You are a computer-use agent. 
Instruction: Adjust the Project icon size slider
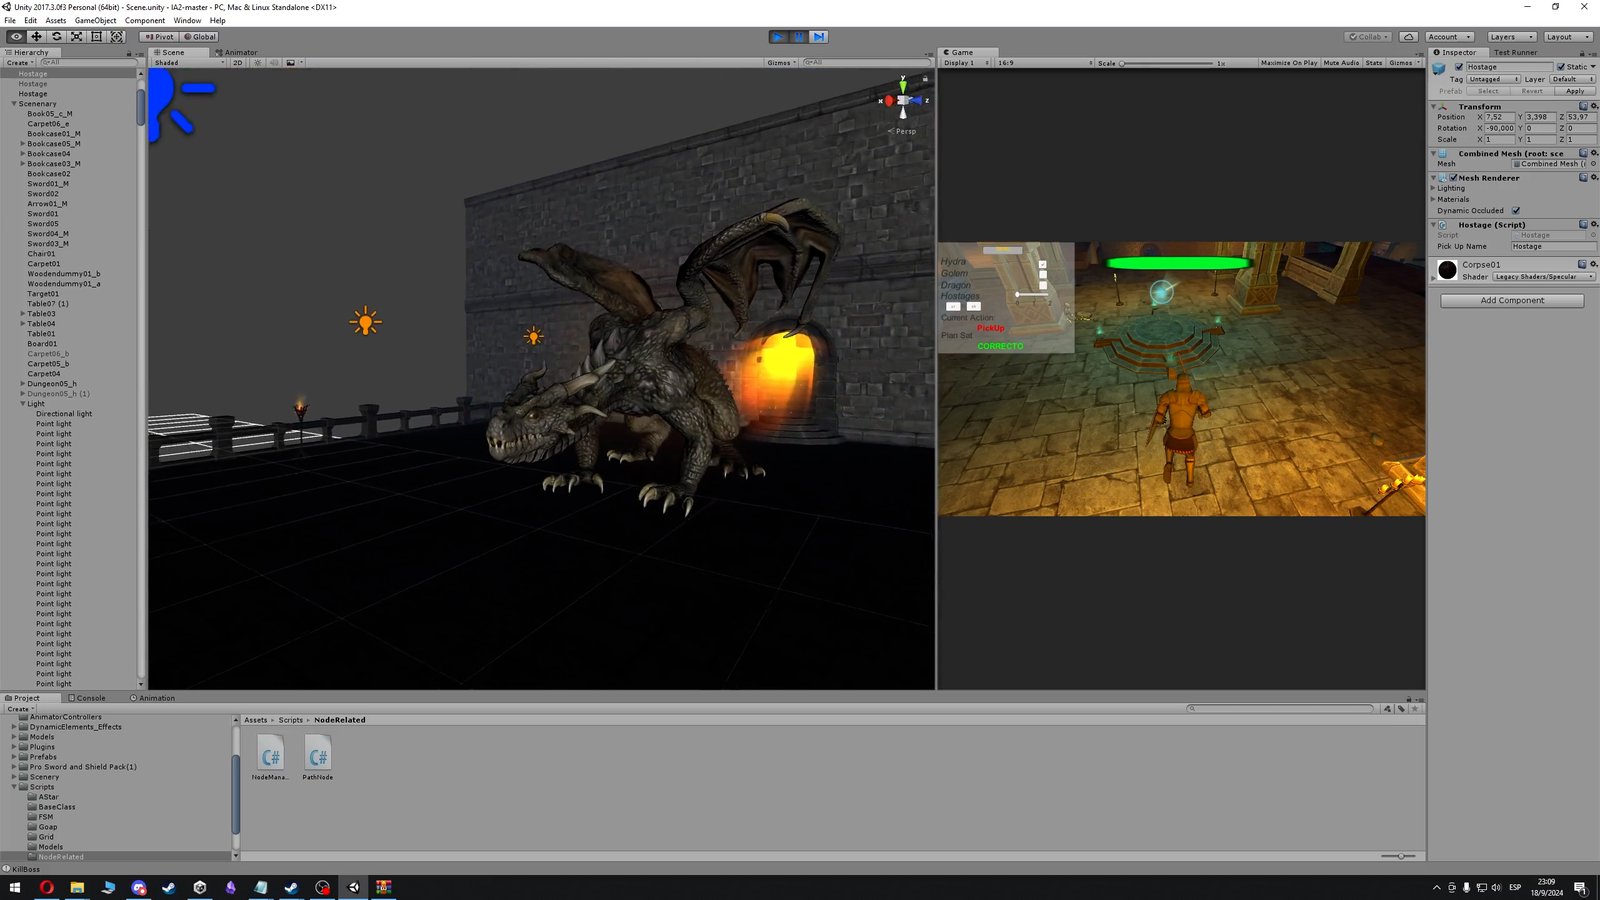[1398, 856]
